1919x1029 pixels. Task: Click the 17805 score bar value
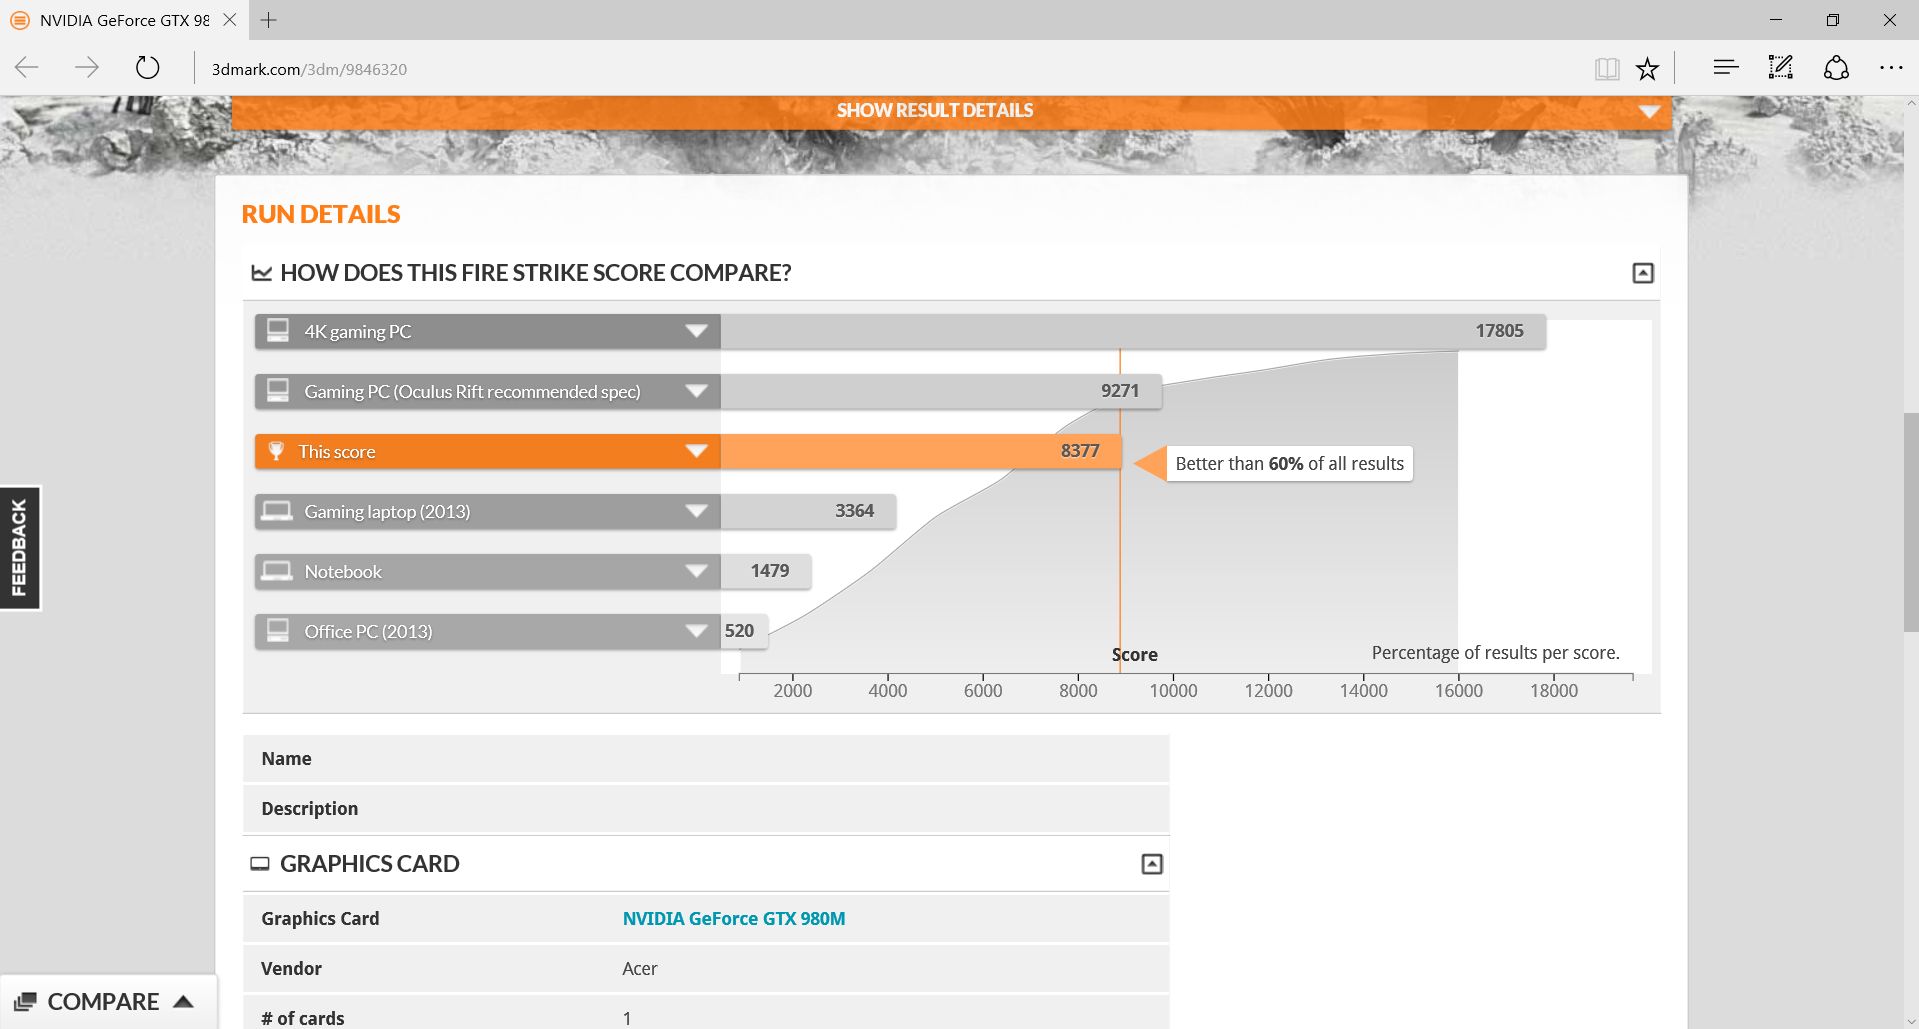[x=1499, y=331]
